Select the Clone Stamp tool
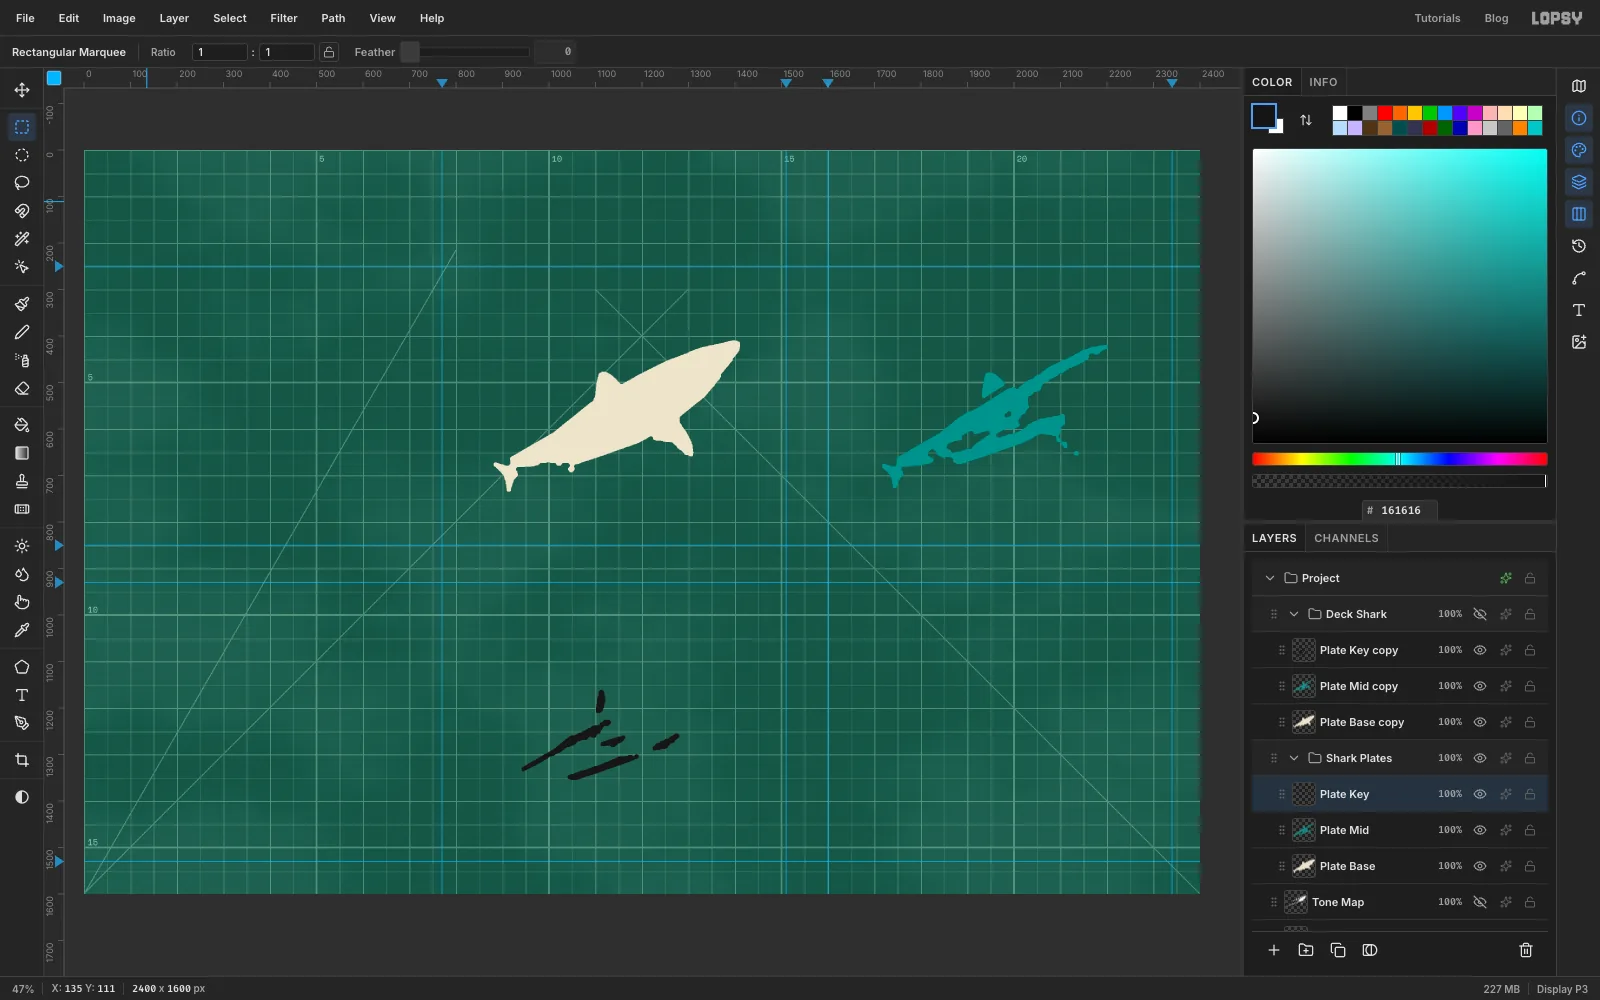The width and height of the screenshot is (1600, 1000). click(22, 481)
